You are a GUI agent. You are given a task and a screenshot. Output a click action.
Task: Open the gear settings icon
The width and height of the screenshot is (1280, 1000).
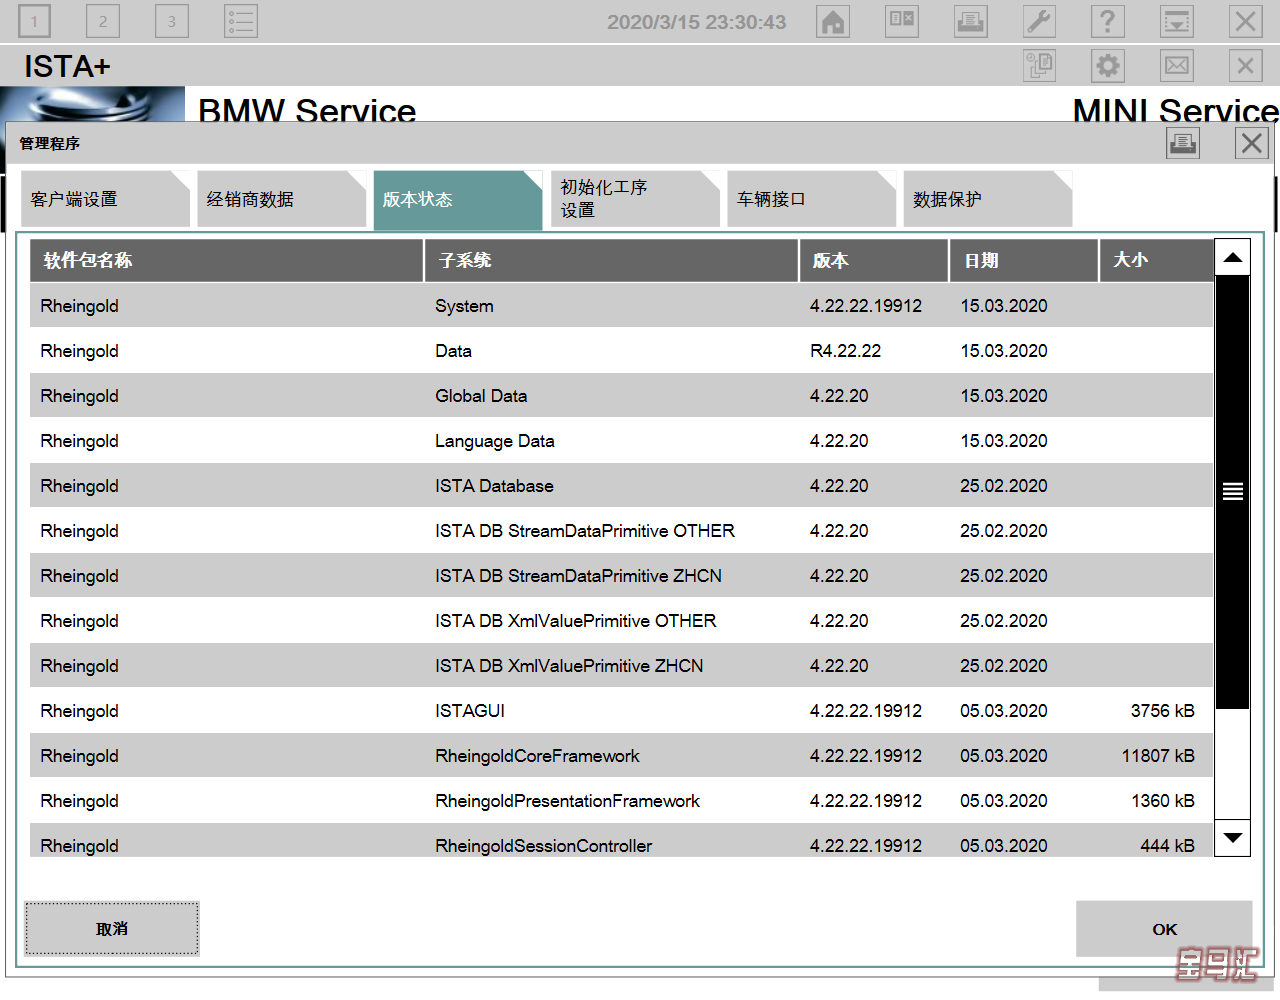pos(1108,66)
